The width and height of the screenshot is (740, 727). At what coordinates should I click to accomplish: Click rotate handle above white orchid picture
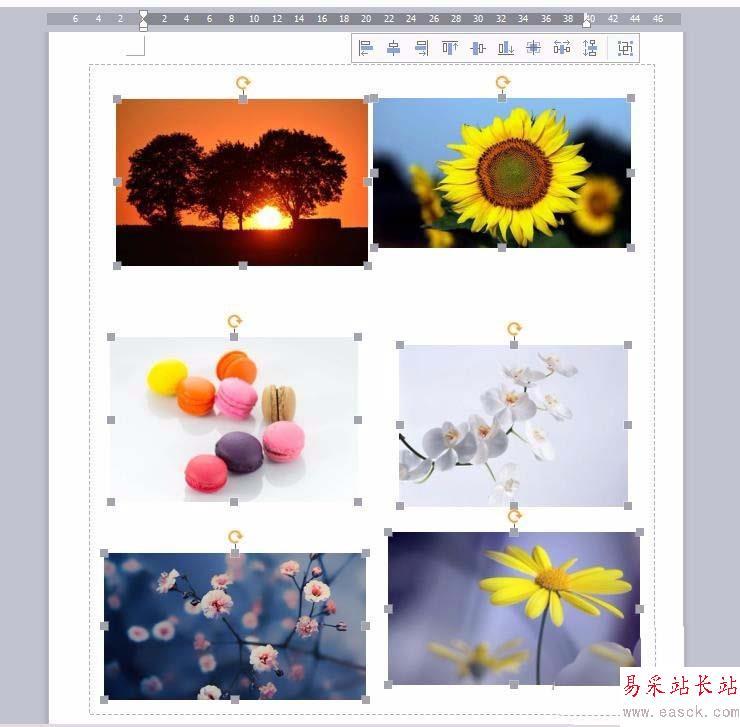point(514,329)
